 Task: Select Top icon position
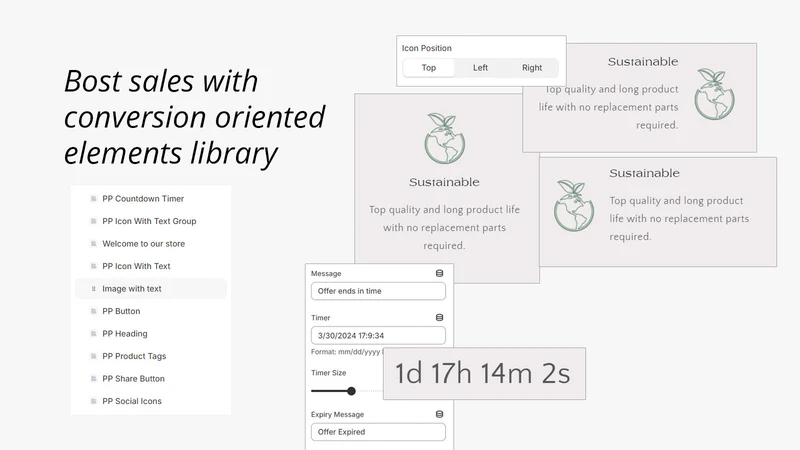(429, 67)
